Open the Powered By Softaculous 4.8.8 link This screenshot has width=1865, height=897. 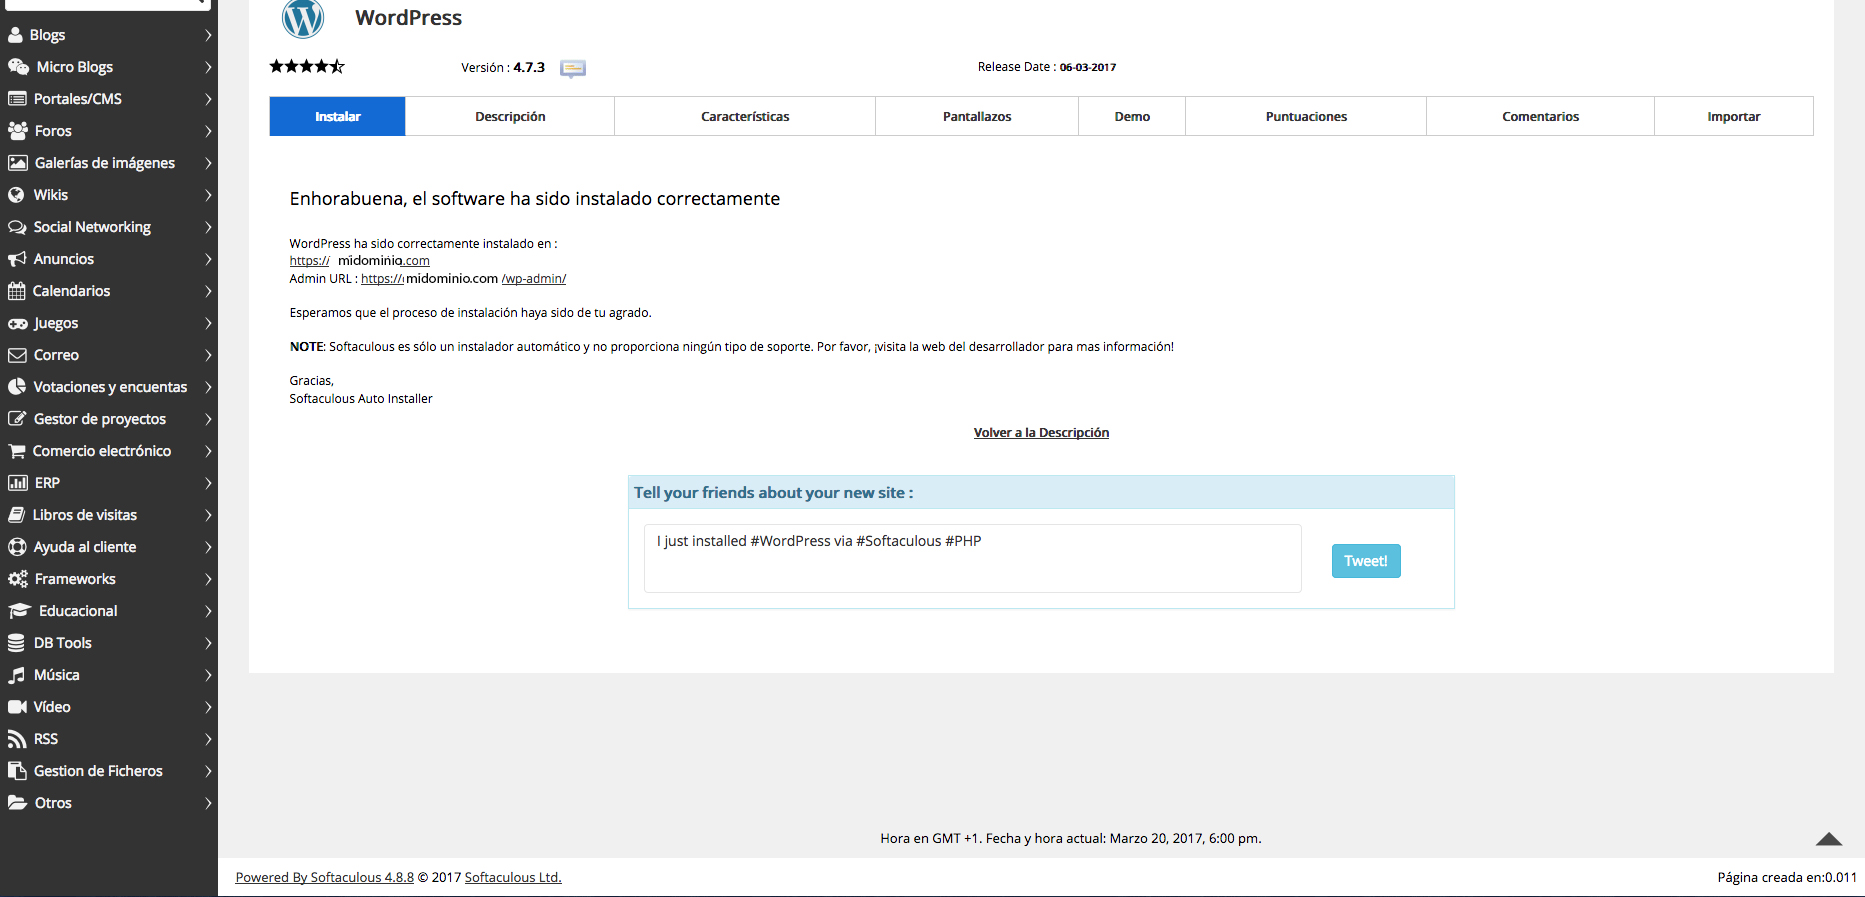(x=325, y=877)
